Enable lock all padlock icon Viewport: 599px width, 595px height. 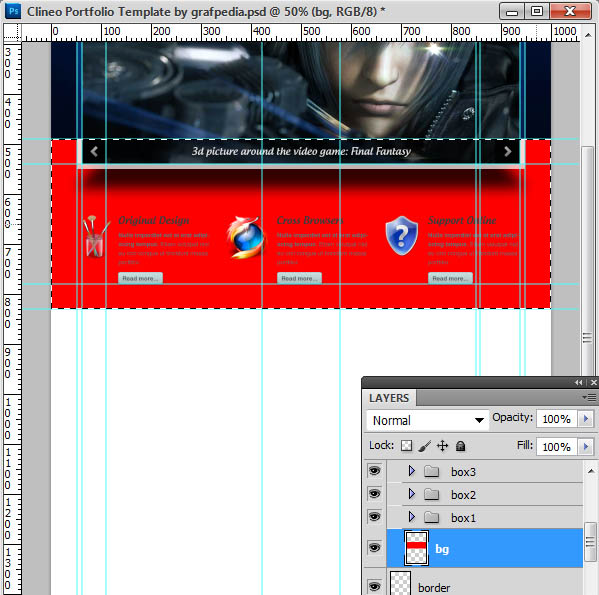tap(461, 446)
